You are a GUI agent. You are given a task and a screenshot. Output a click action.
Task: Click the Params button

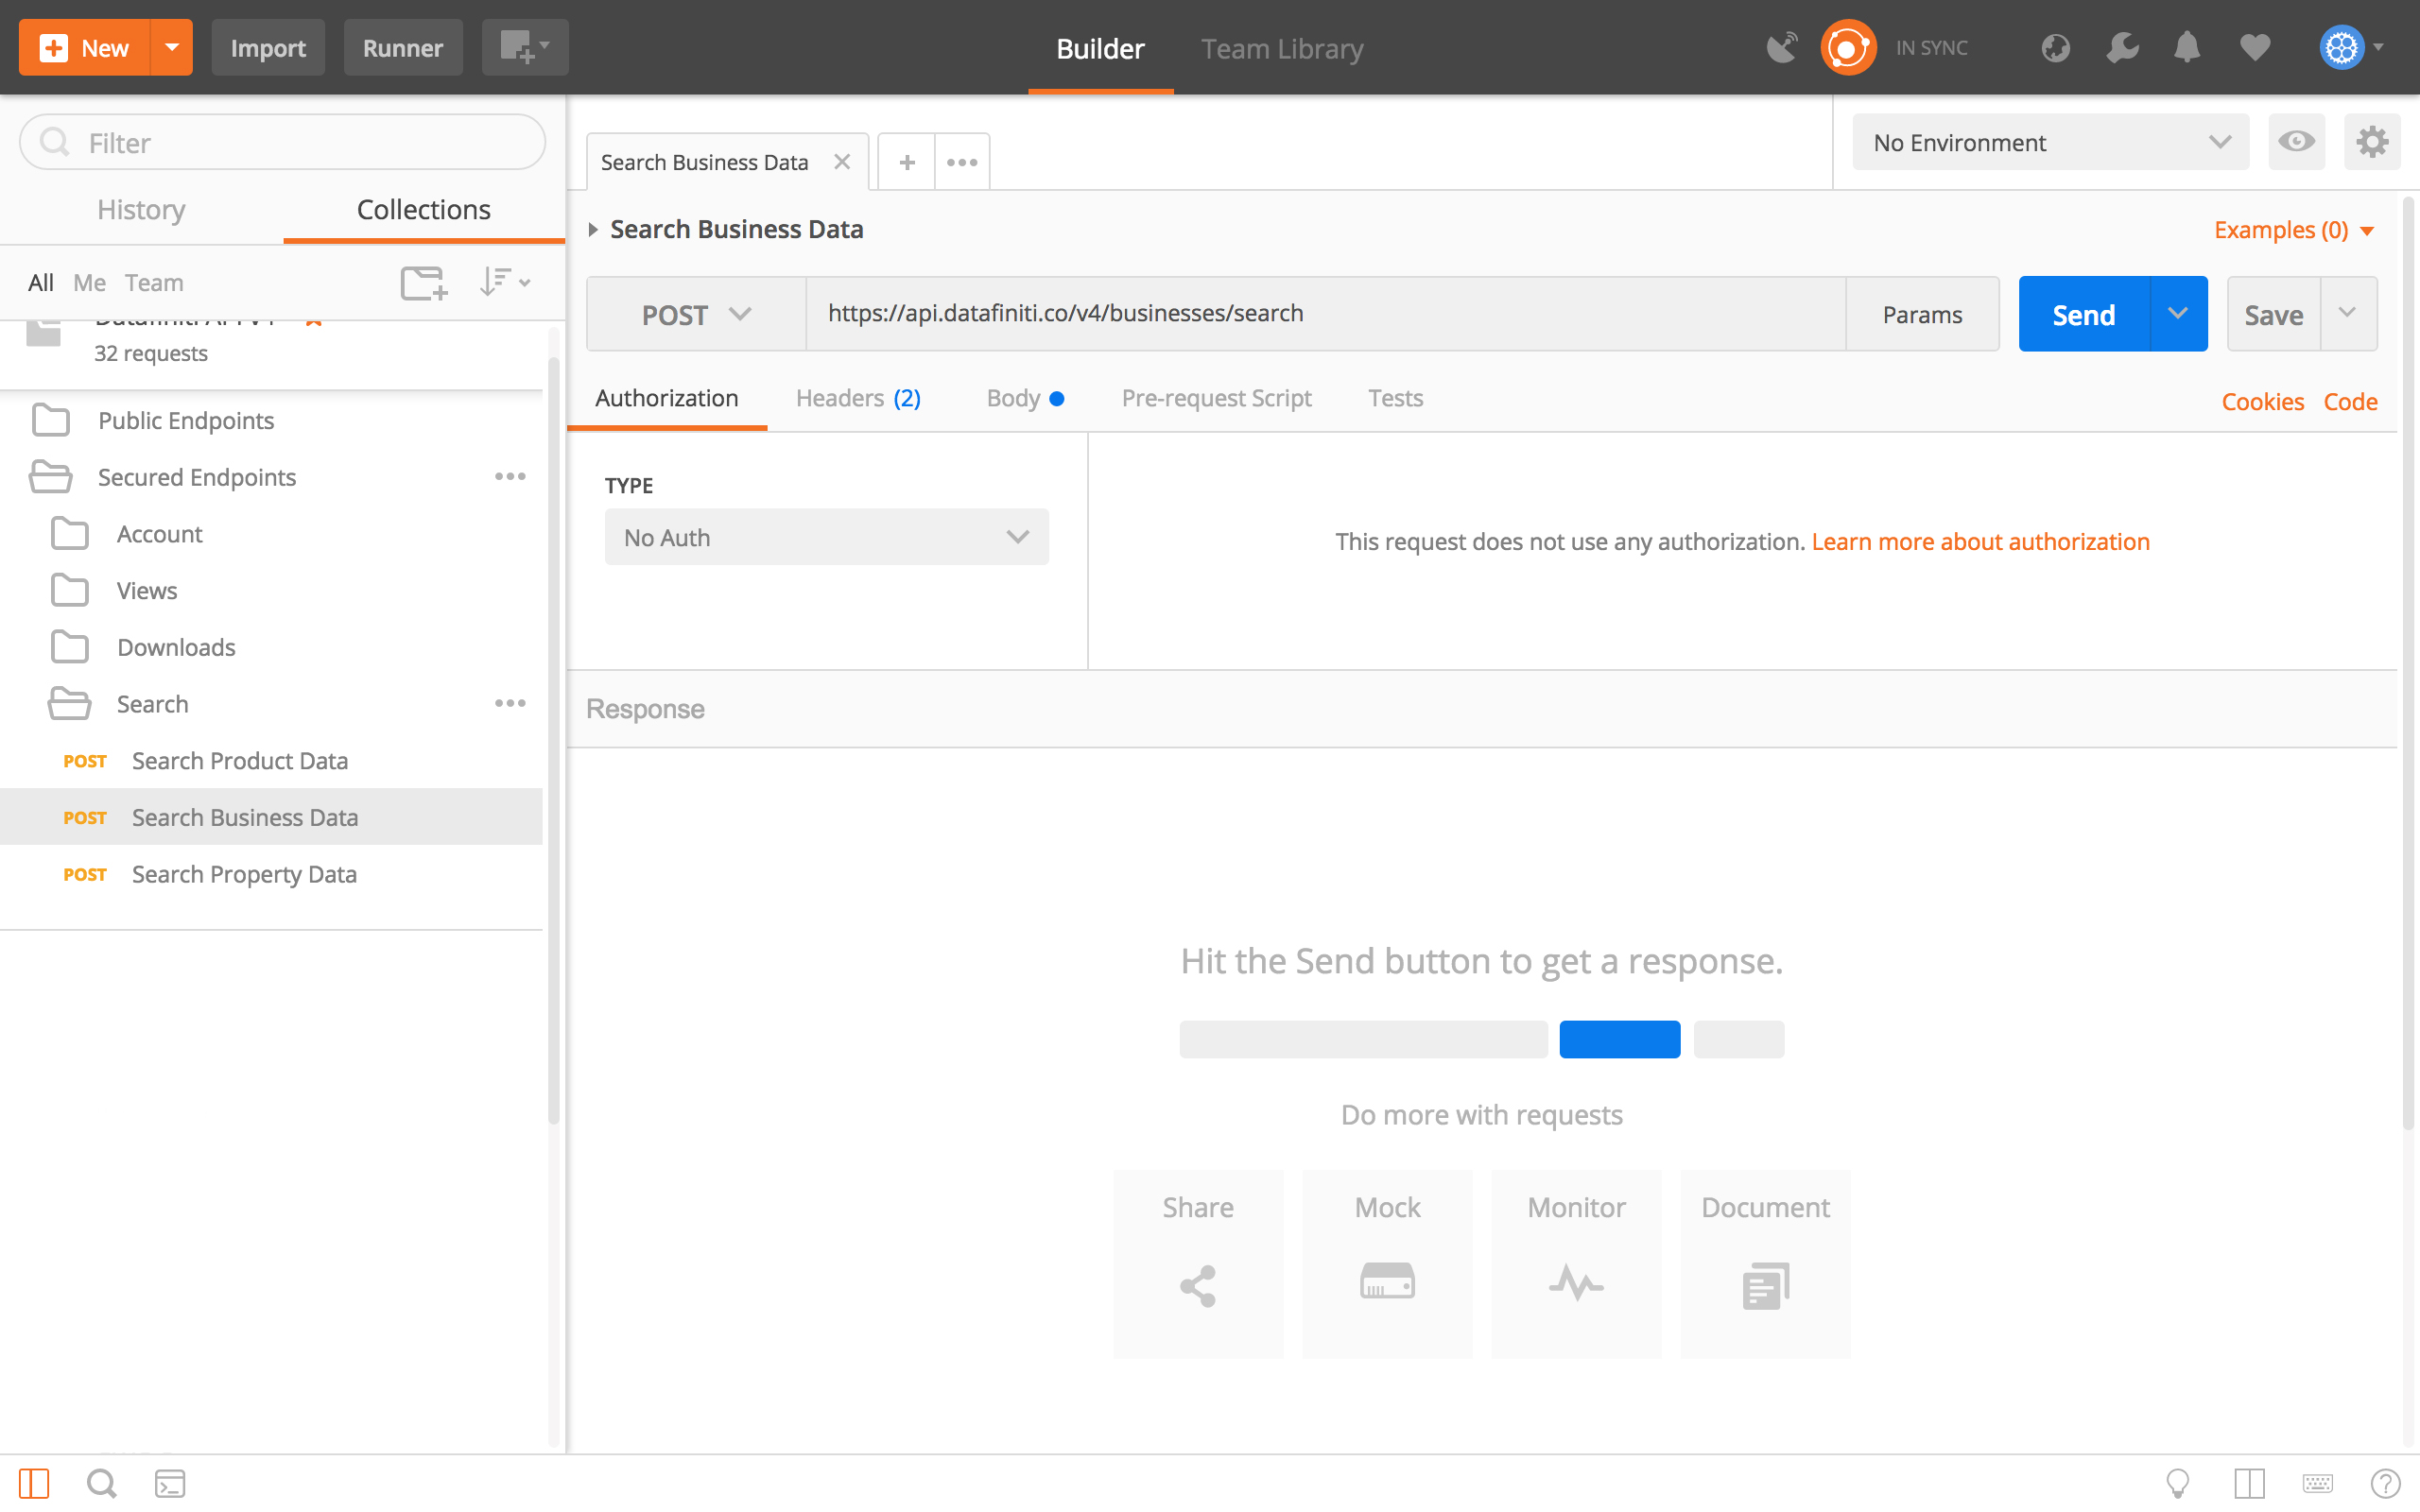pos(1921,314)
